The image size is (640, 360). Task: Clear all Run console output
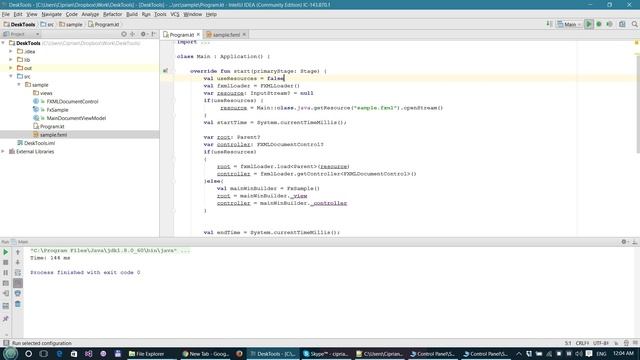point(18,304)
